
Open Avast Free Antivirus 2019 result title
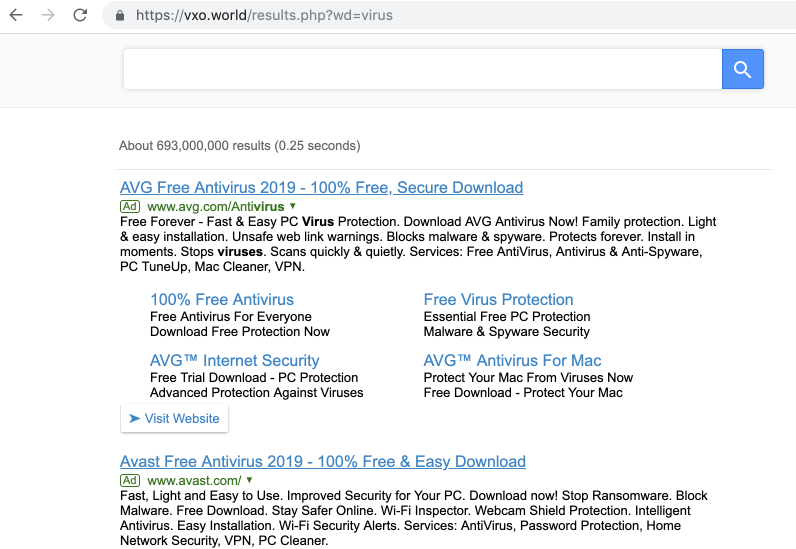click(x=322, y=462)
